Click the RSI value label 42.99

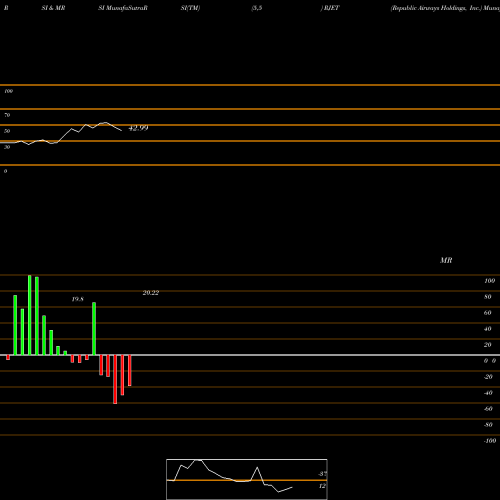tap(138, 128)
